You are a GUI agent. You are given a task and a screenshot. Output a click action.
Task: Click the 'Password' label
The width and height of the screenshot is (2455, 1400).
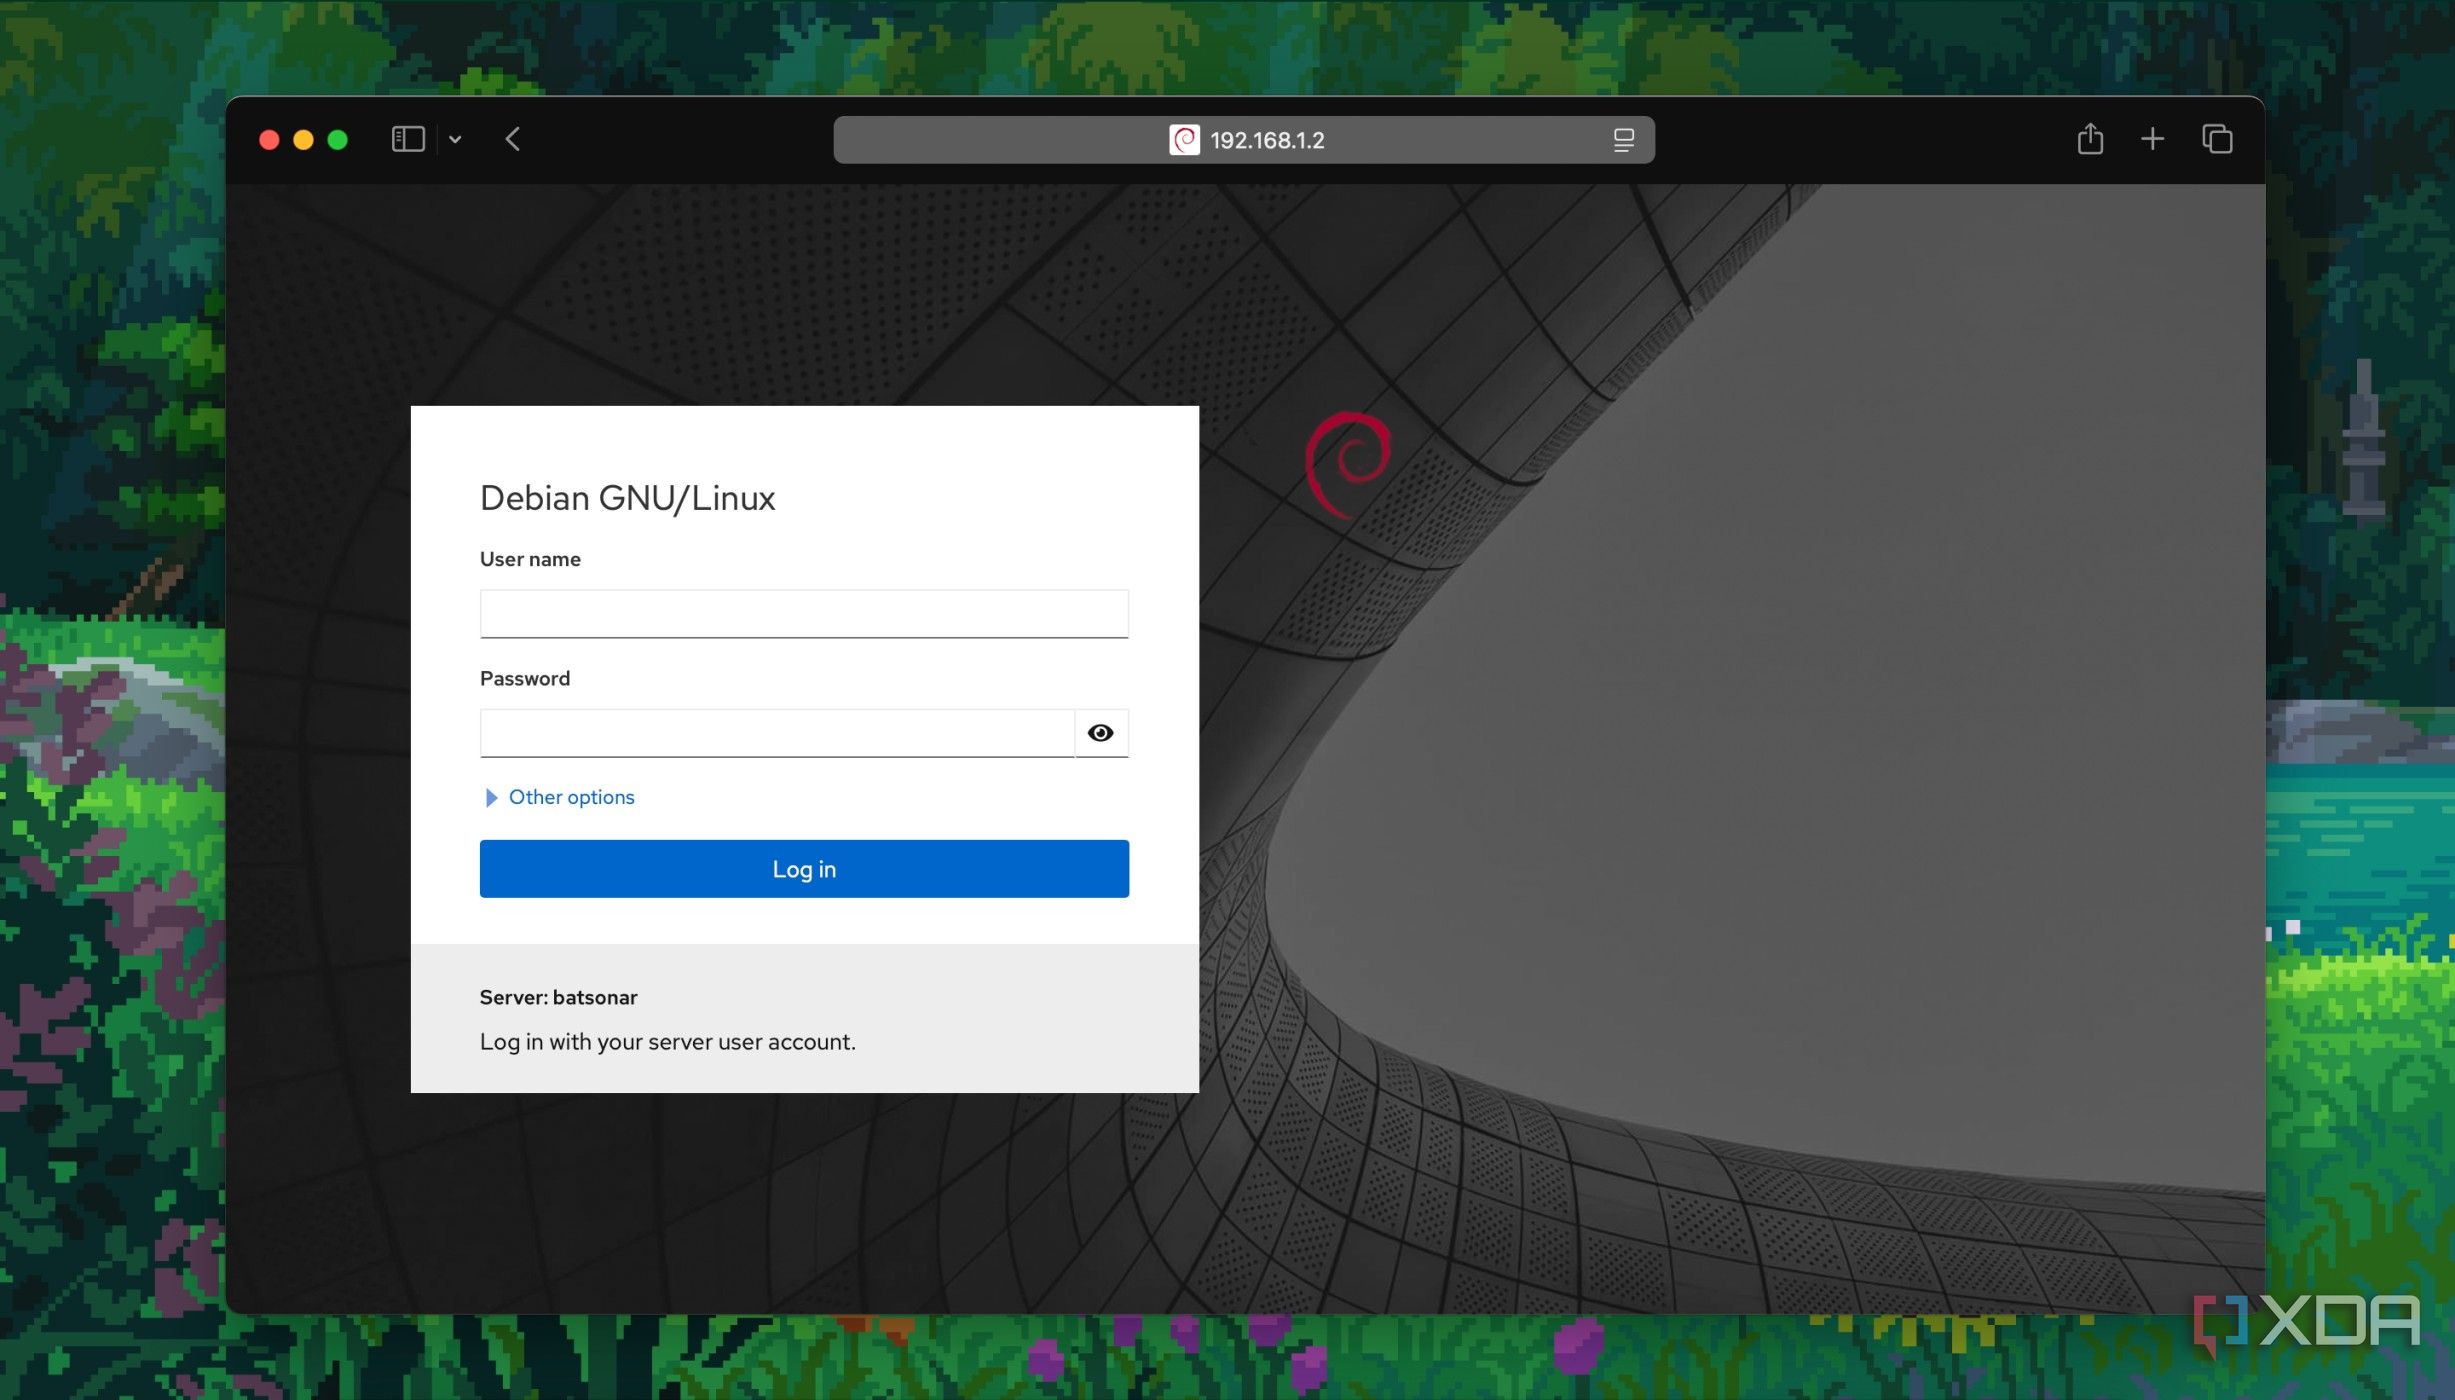tap(525, 678)
